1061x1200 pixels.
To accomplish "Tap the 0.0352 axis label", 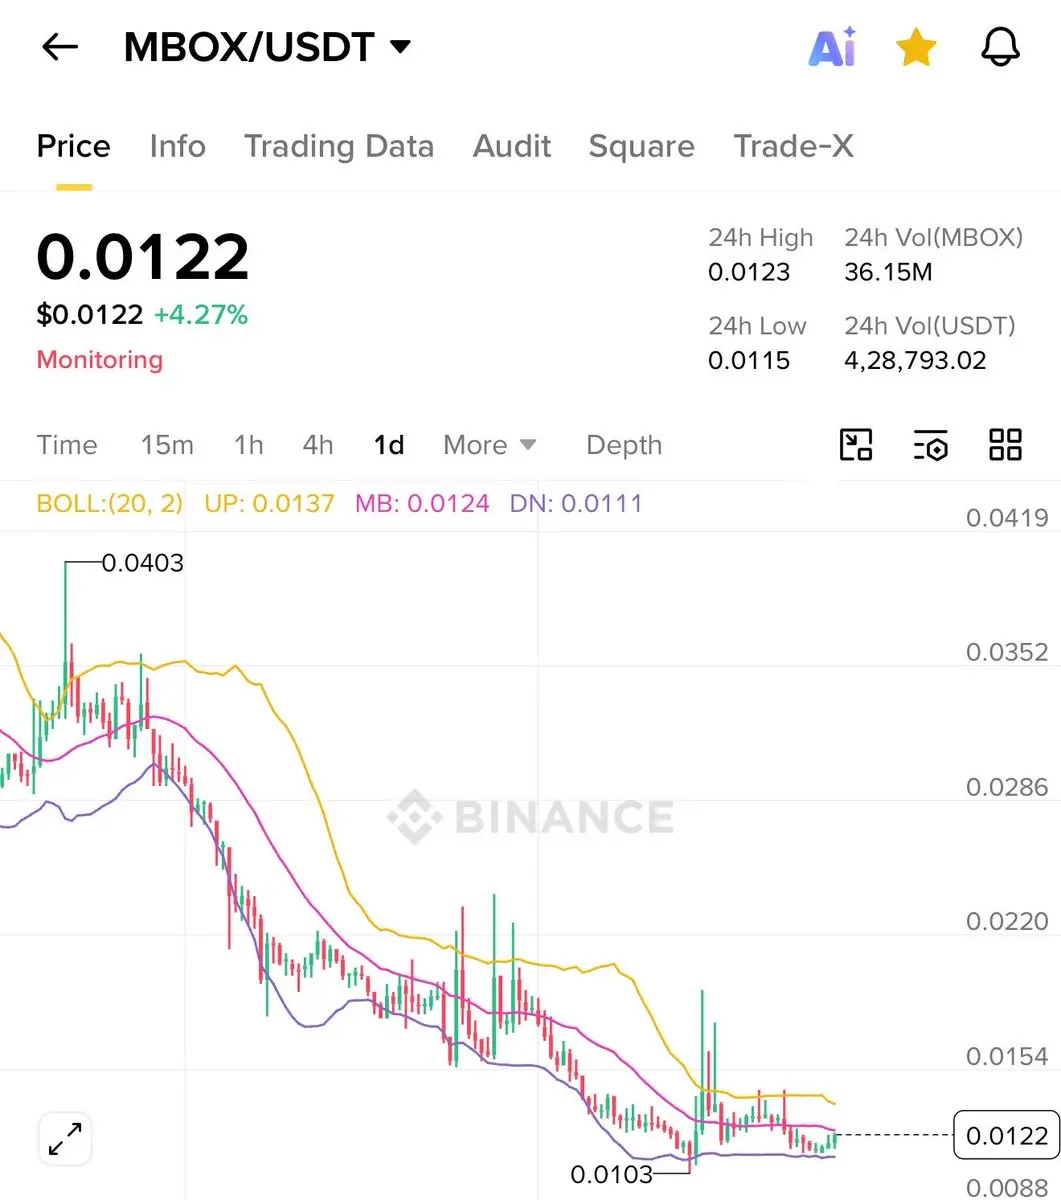I will [1007, 652].
